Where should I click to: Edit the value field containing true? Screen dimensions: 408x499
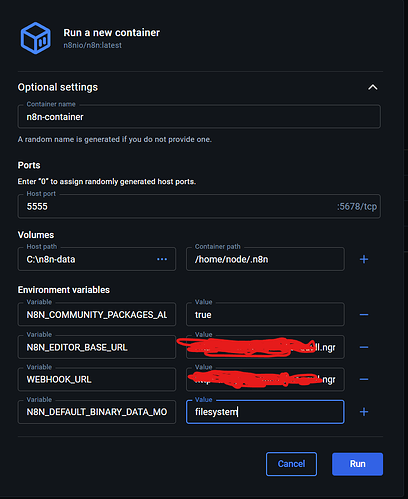pos(265,314)
